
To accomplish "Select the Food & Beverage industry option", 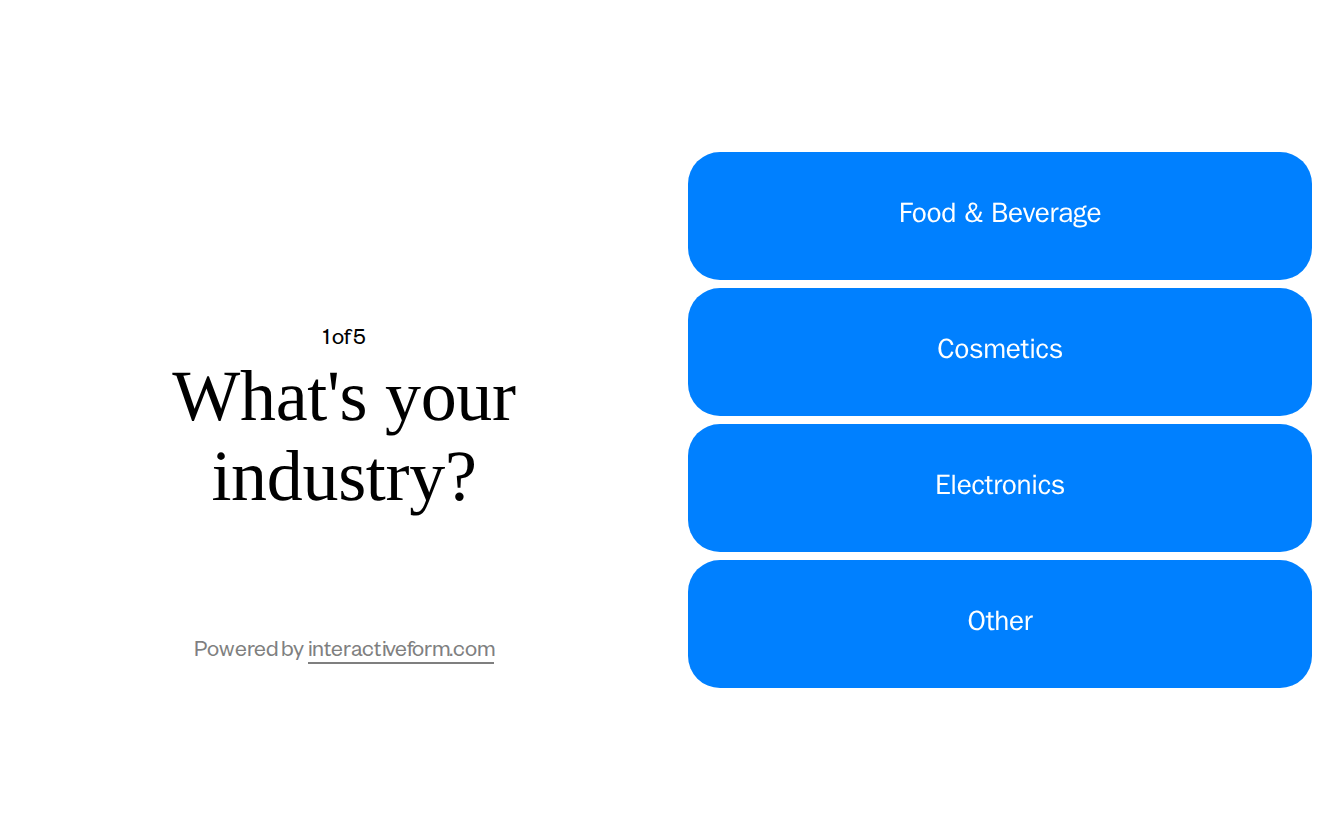I will [x=1000, y=214].
